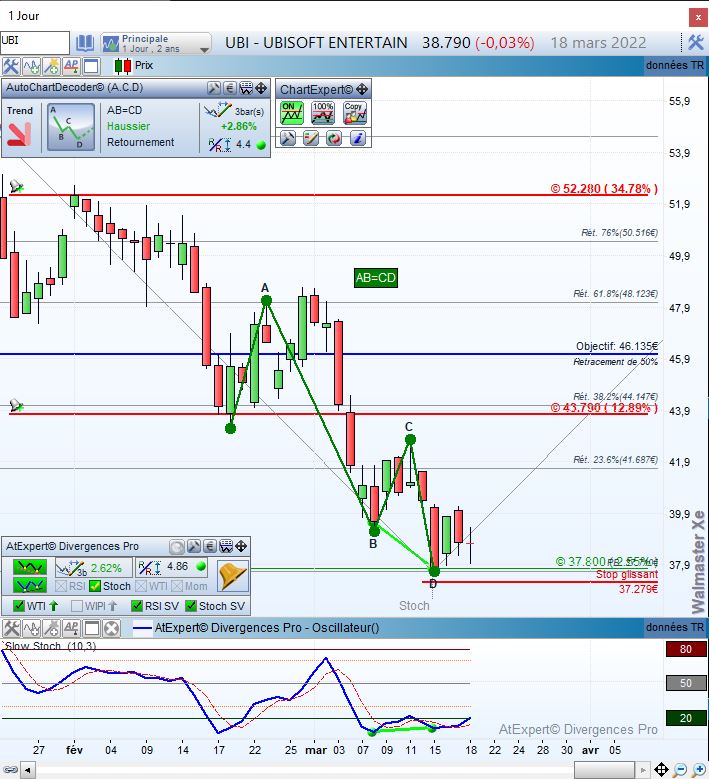Open AutoChartDecoder hammer settings
This screenshot has width=709, height=779.
pos(214,88)
